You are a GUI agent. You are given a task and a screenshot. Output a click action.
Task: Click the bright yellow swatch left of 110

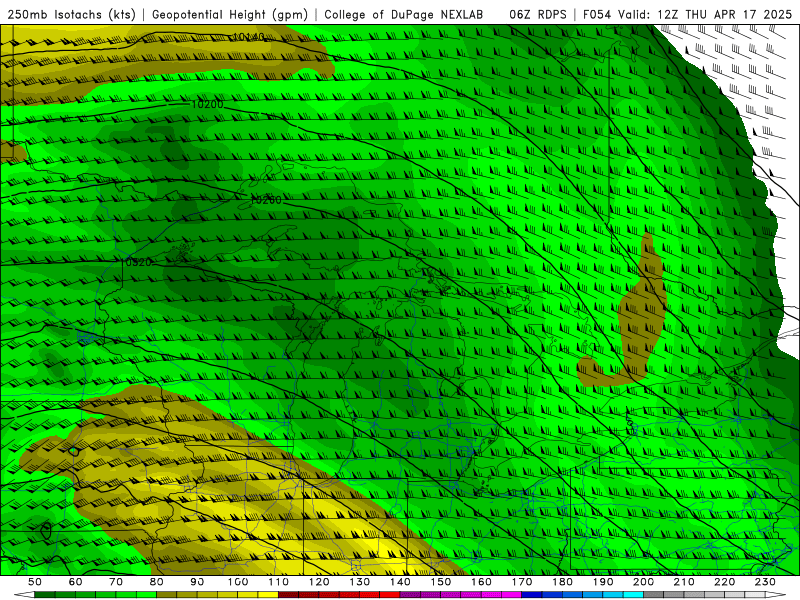point(268,595)
